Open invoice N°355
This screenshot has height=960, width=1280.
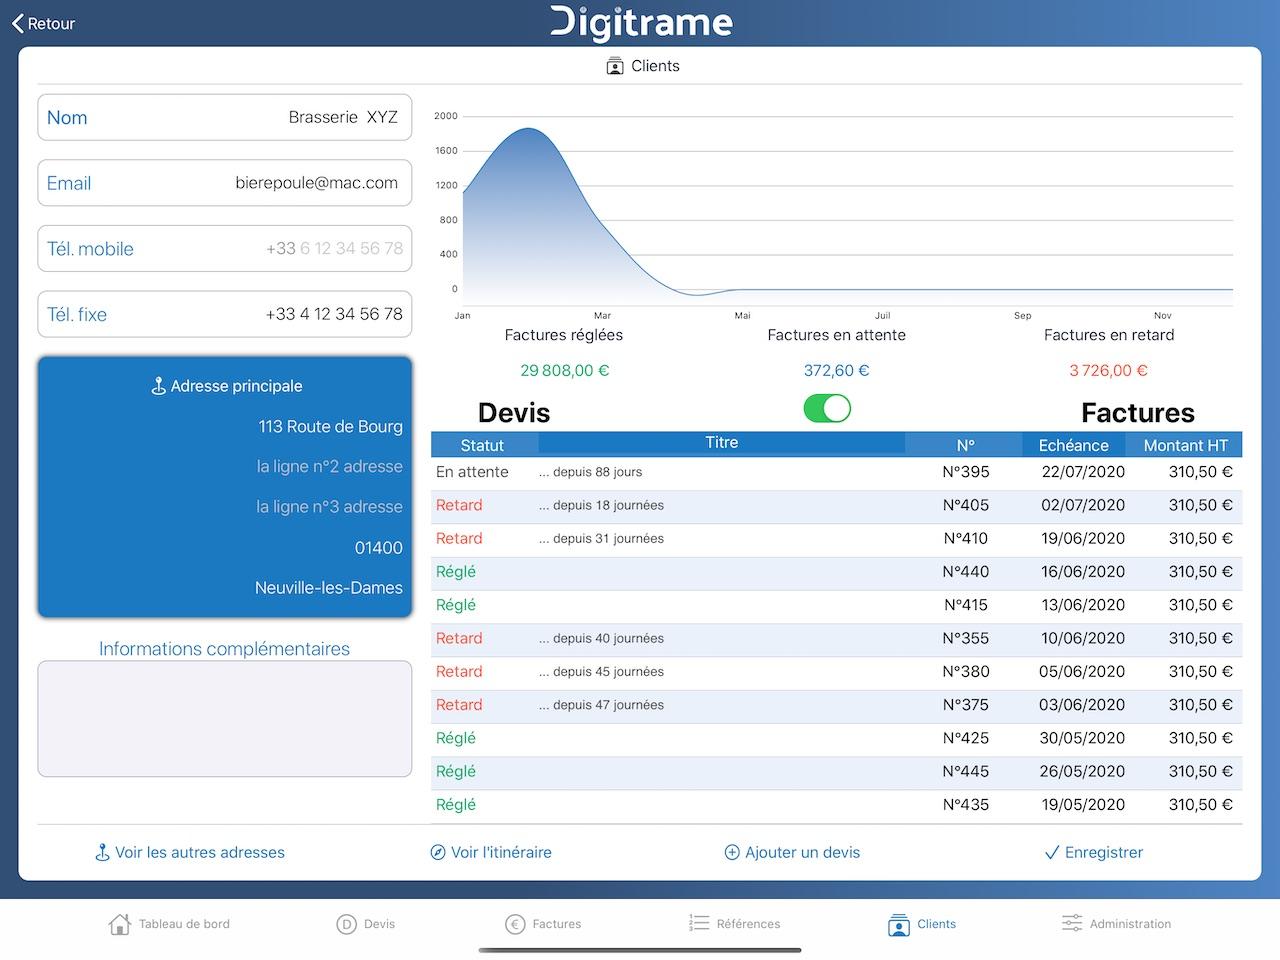click(837, 639)
